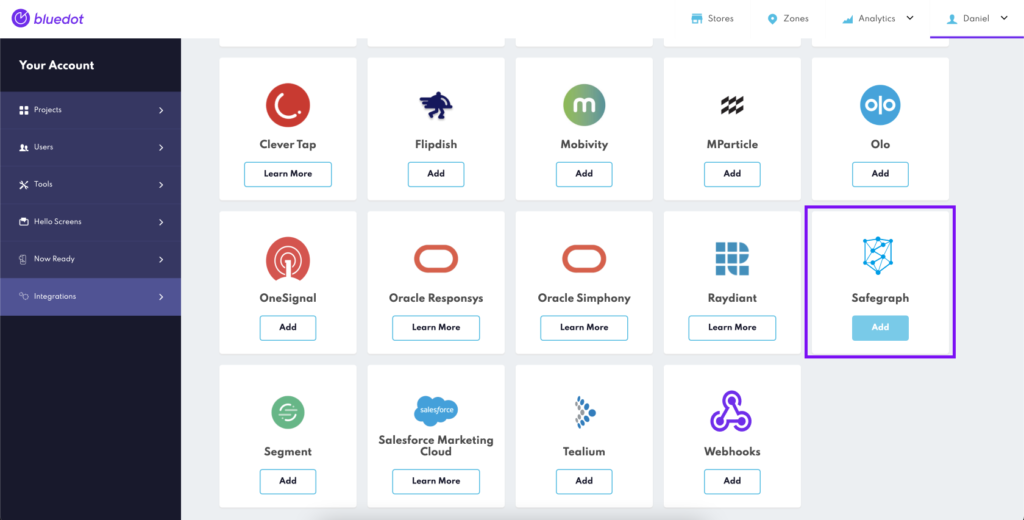Click the Safegraph card title
The width and height of the screenshot is (1024, 520).
[880, 298]
